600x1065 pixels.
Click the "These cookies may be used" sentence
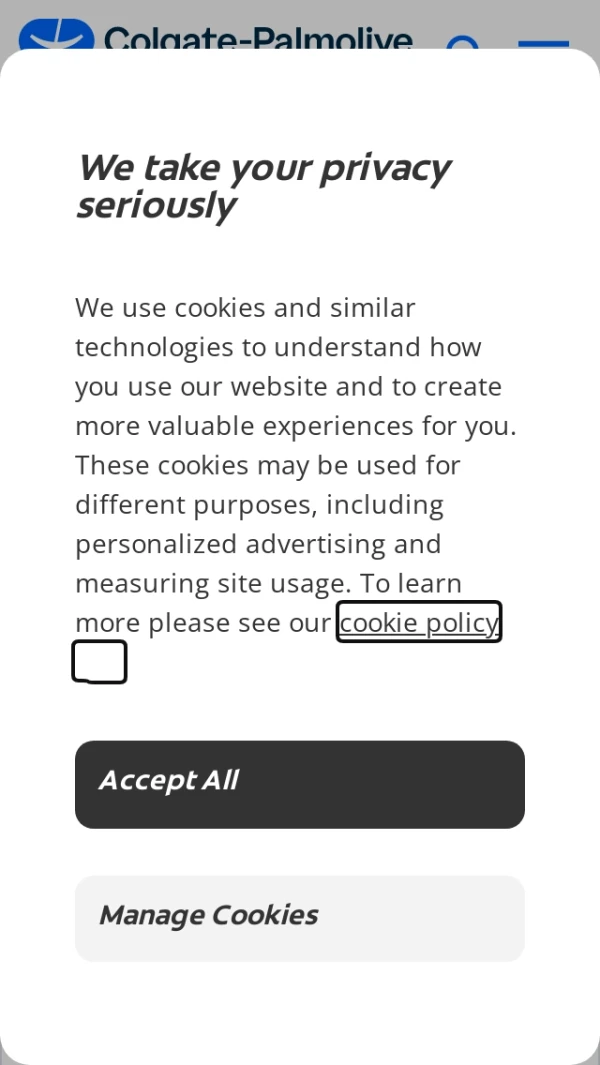click(267, 465)
